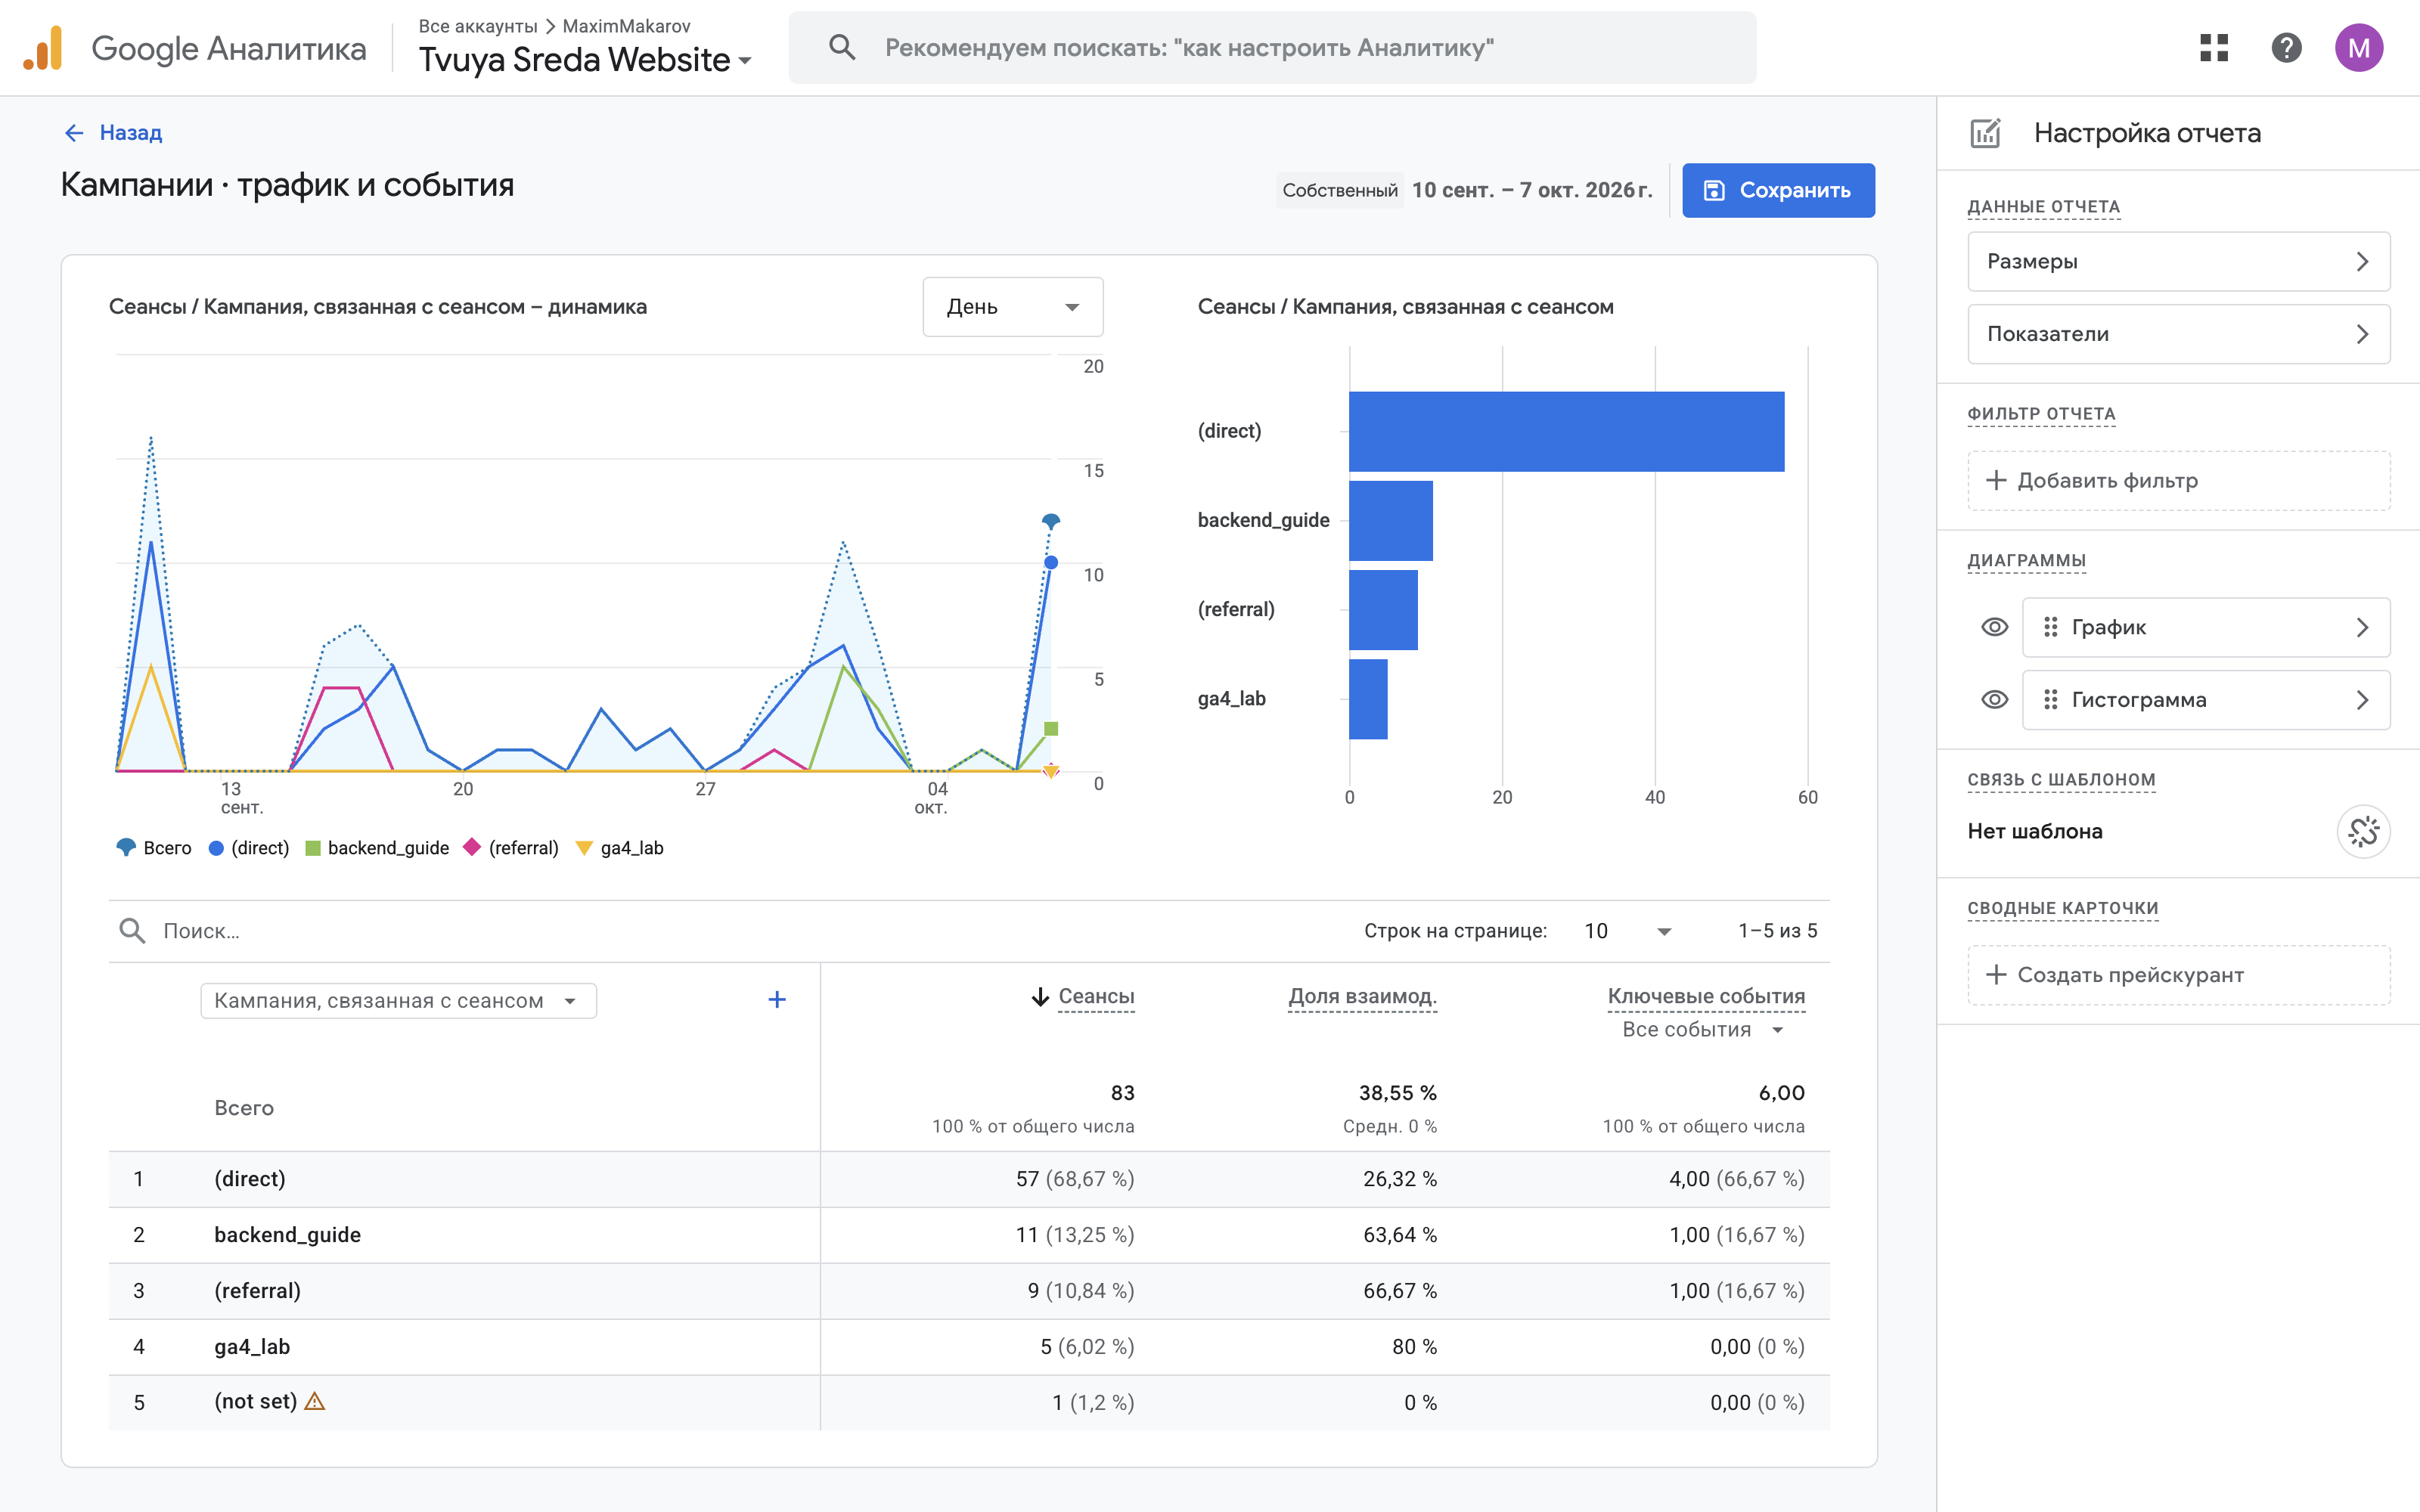Open the График chart settings
Image resolution: width=2420 pixels, height=1512 pixels.
[2205, 627]
